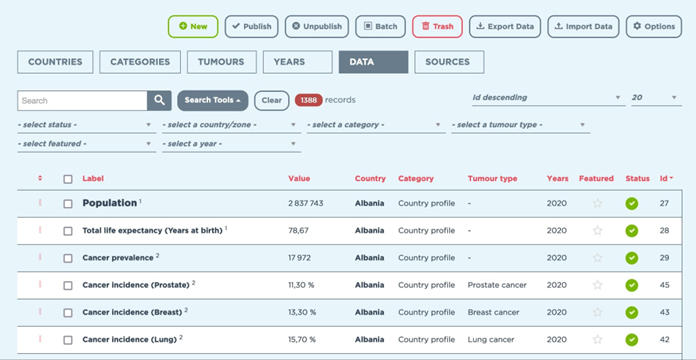Image resolution: width=696 pixels, height=360 pixels.
Task: Star Total life expectancy row as featured
Action: point(597,230)
